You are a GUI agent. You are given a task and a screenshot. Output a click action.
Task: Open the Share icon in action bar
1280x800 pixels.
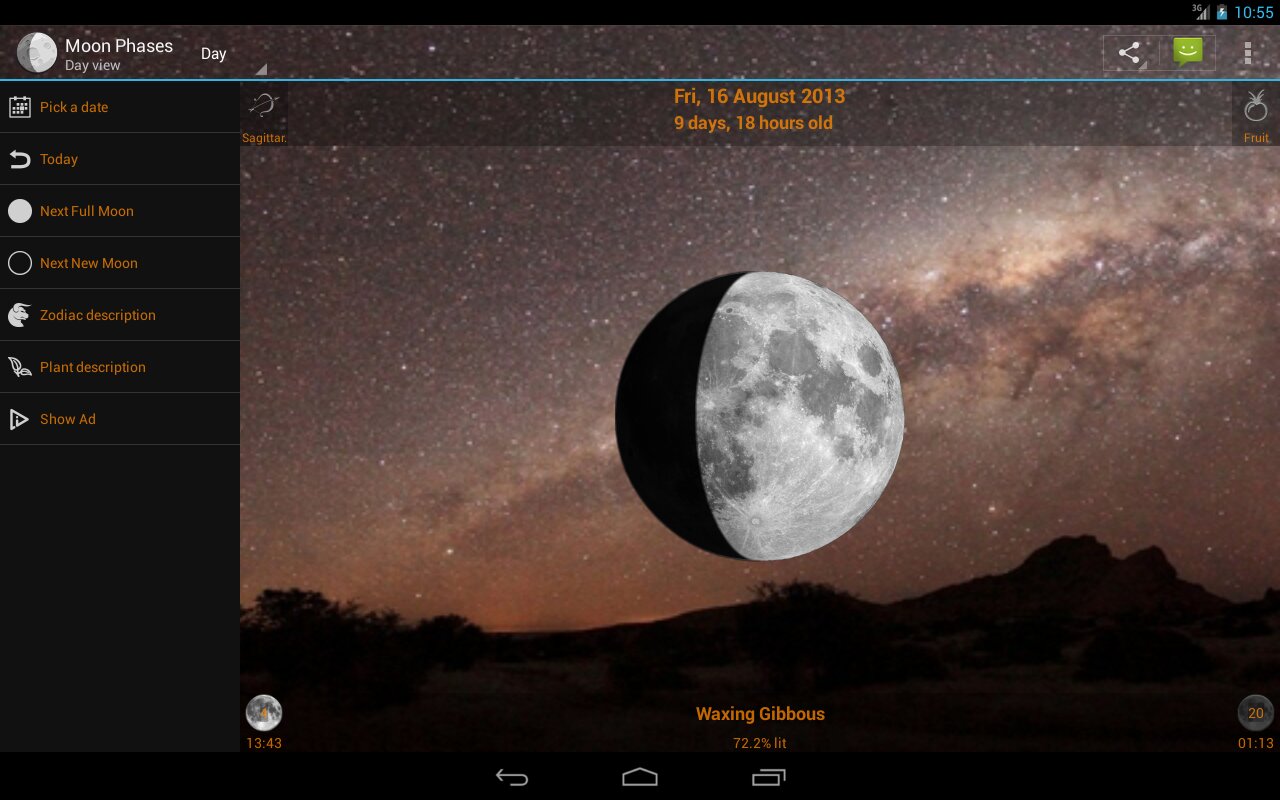pyautogui.click(x=1130, y=53)
